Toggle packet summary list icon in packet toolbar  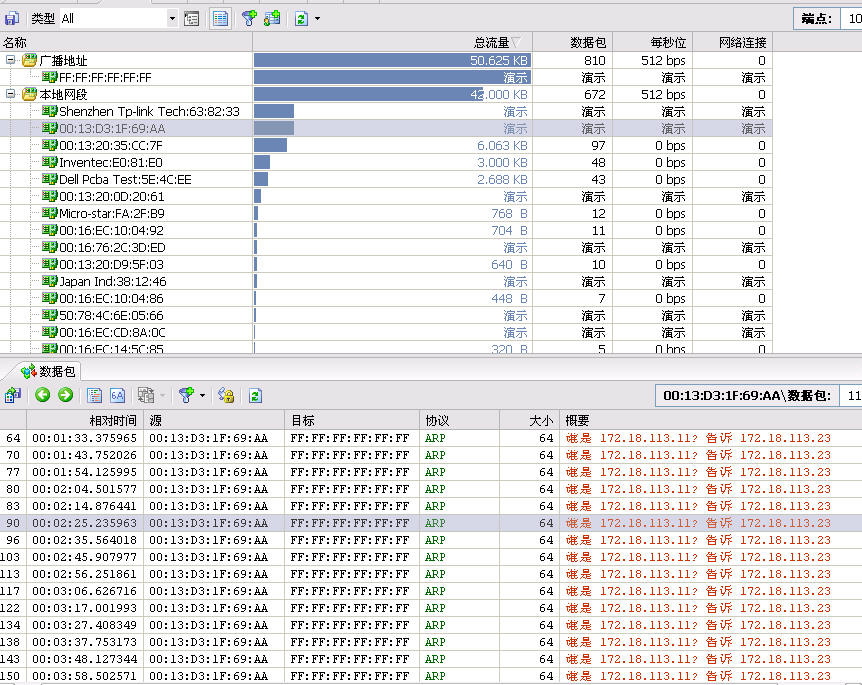click(x=95, y=395)
